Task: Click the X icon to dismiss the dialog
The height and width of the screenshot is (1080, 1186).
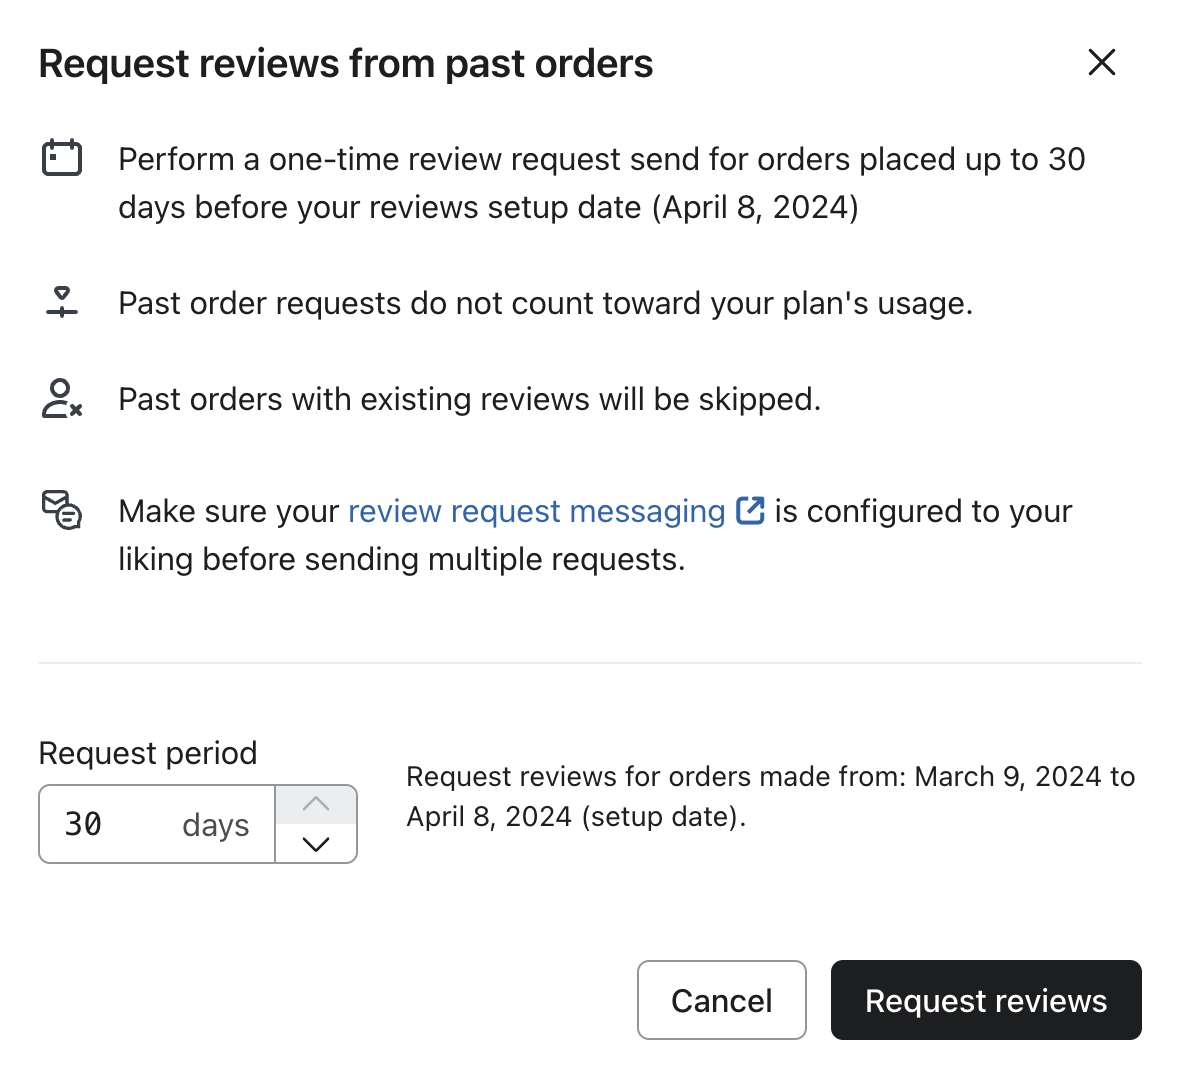Action: tap(1101, 62)
